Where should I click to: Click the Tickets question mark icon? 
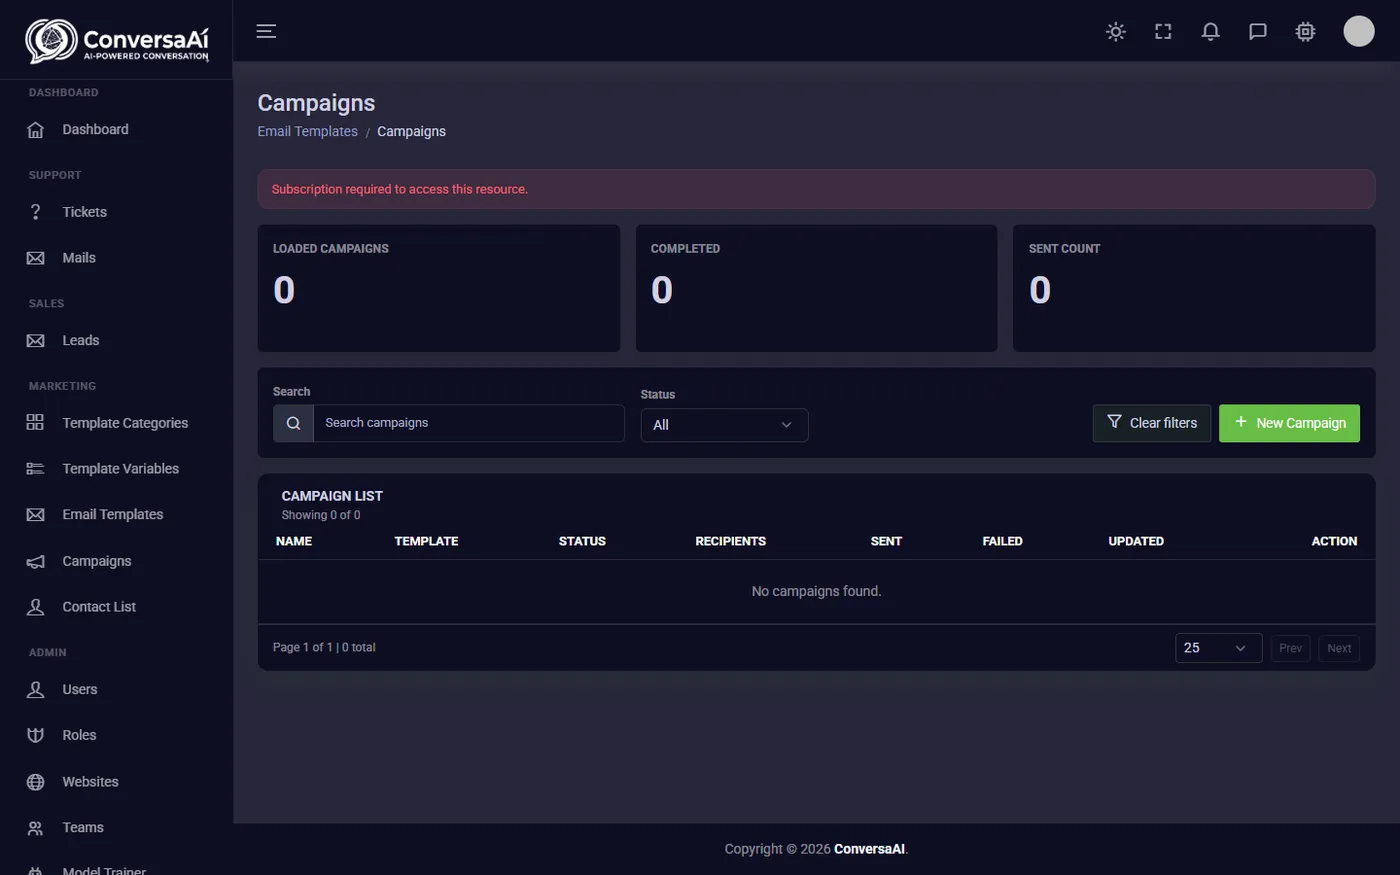point(35,212)
